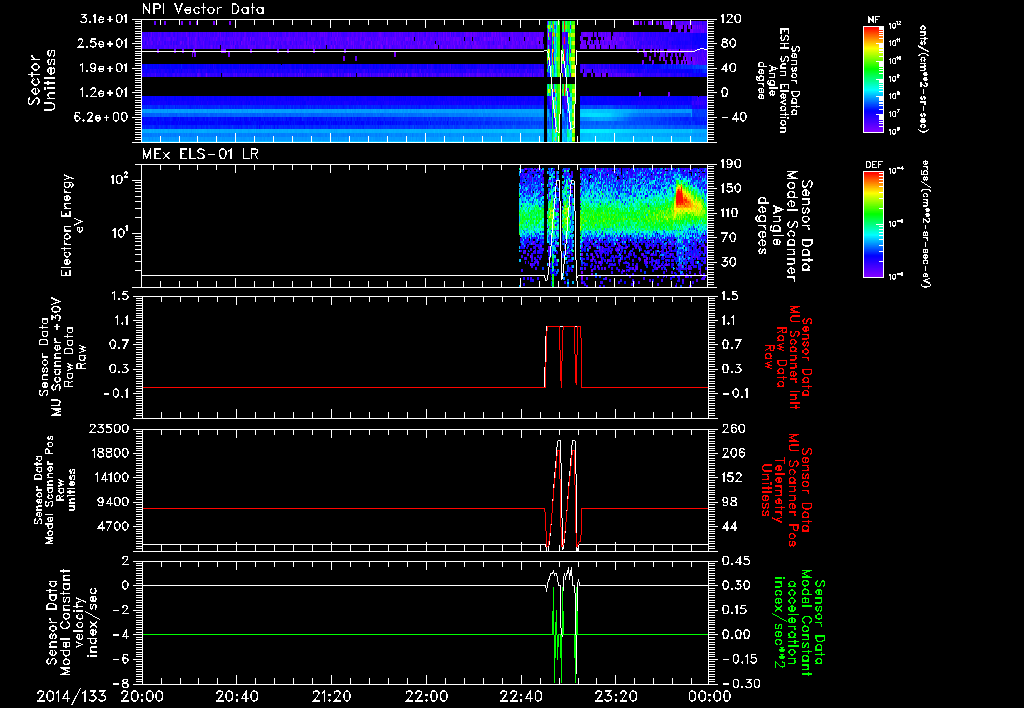This screenshot has width=1024, height=708.
Task: Click the 00:00 time tick label
Action: point(710,696)
